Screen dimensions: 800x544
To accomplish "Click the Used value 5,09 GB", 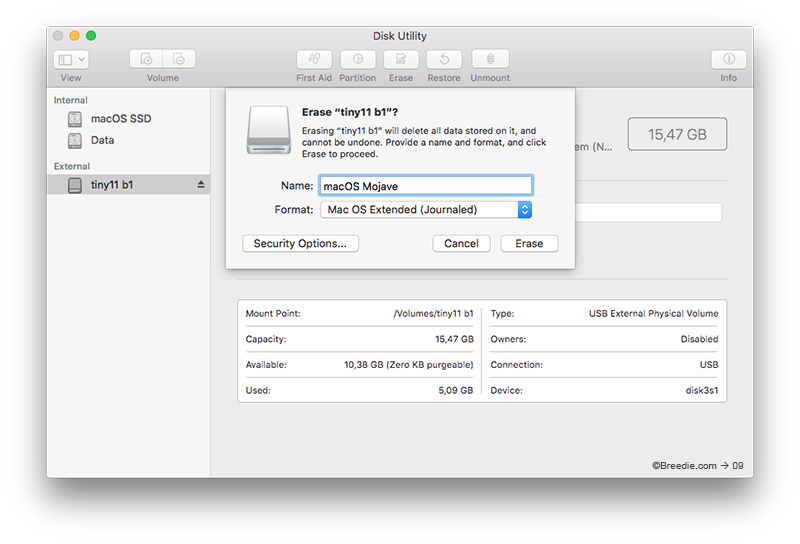I will click(456, 390).
